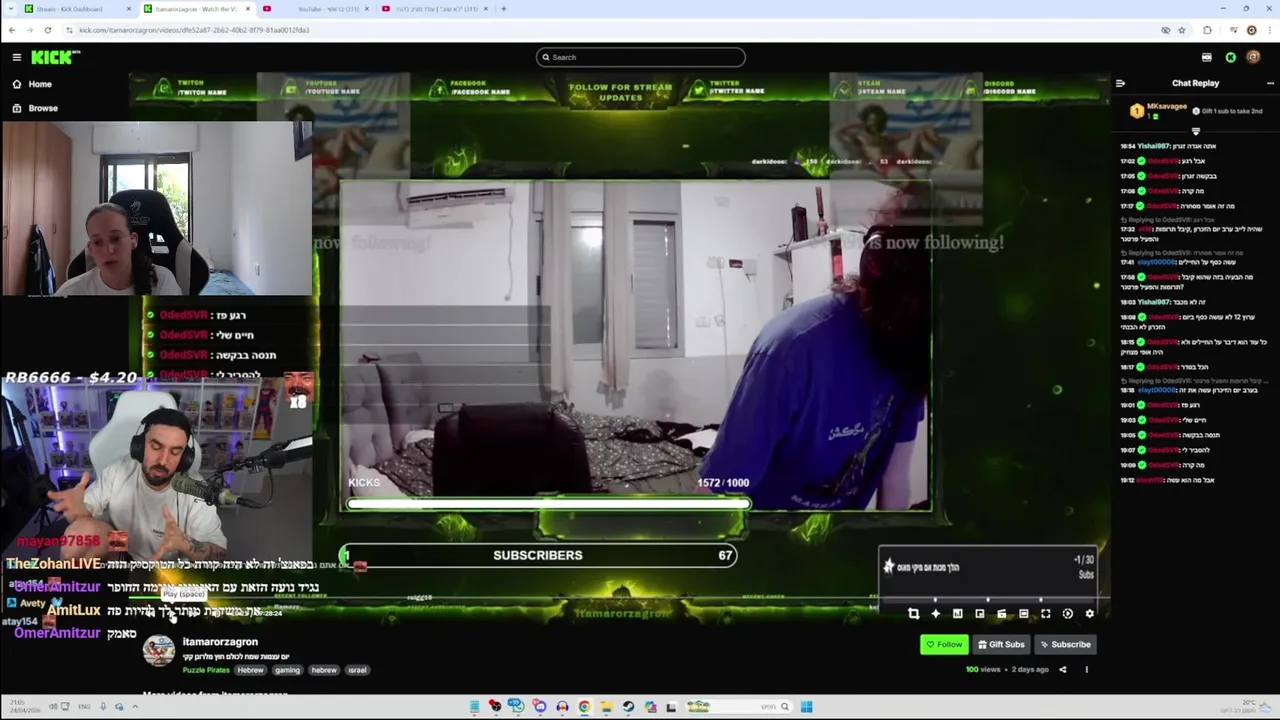Select the lowercase hebrew tag
This screenshot has height=720, width=1280.
[324, 670]
